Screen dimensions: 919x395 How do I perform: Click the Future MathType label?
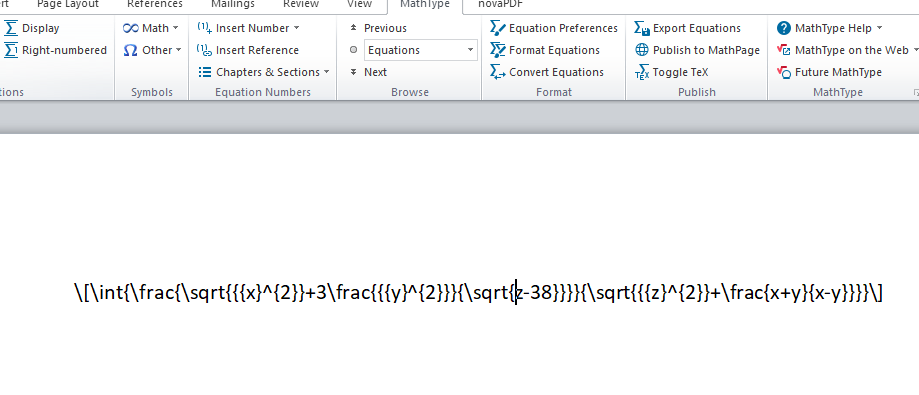(838, 72)
